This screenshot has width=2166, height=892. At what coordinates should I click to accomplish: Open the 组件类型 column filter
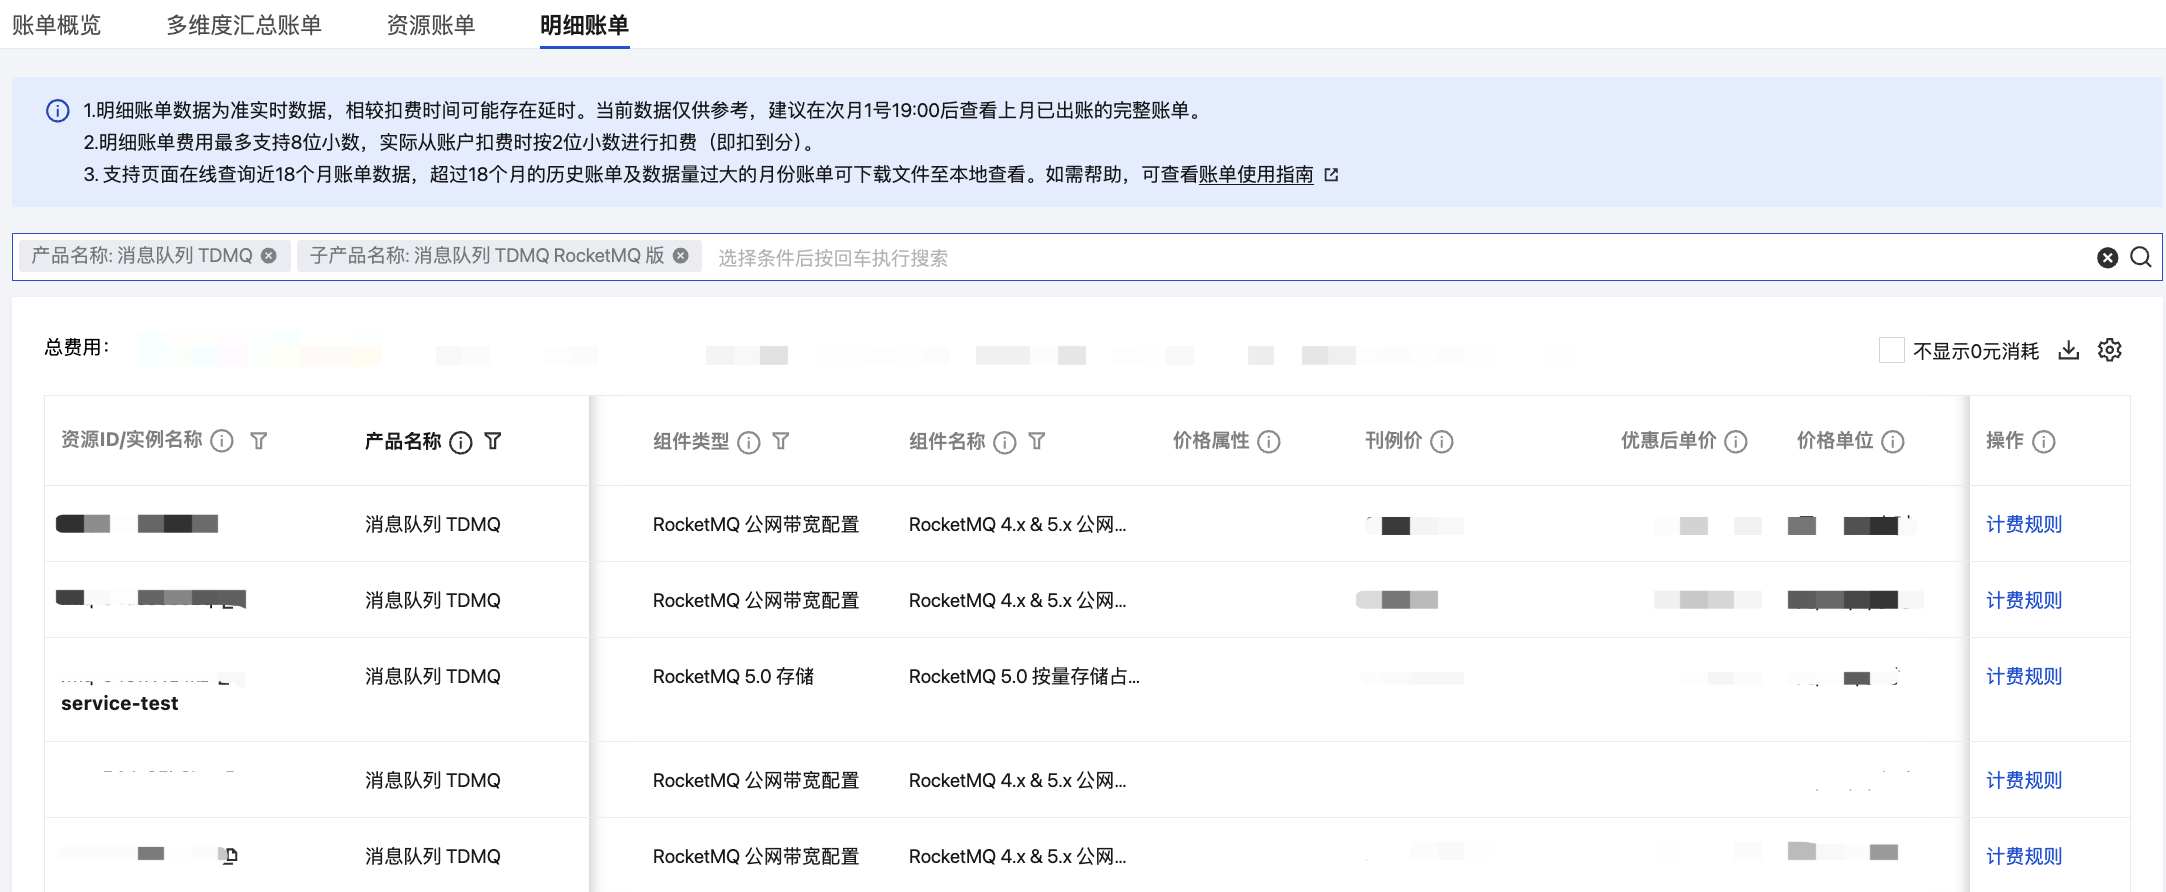click(781, 442)
